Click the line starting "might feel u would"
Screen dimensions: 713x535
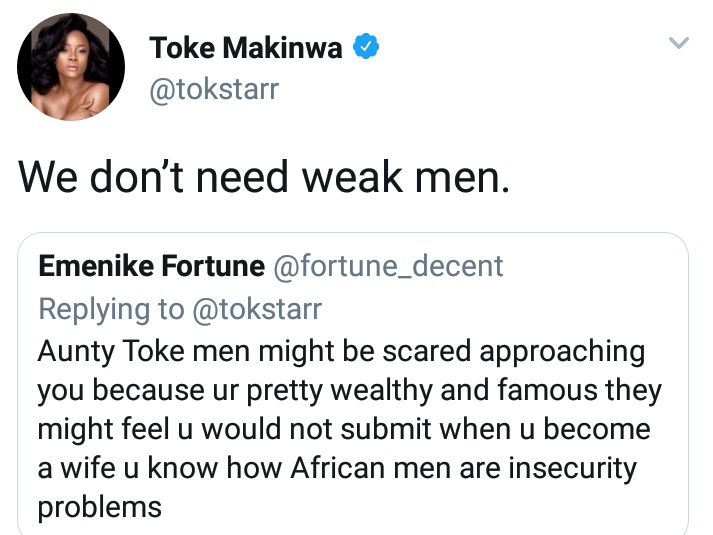tap(344, 429)
